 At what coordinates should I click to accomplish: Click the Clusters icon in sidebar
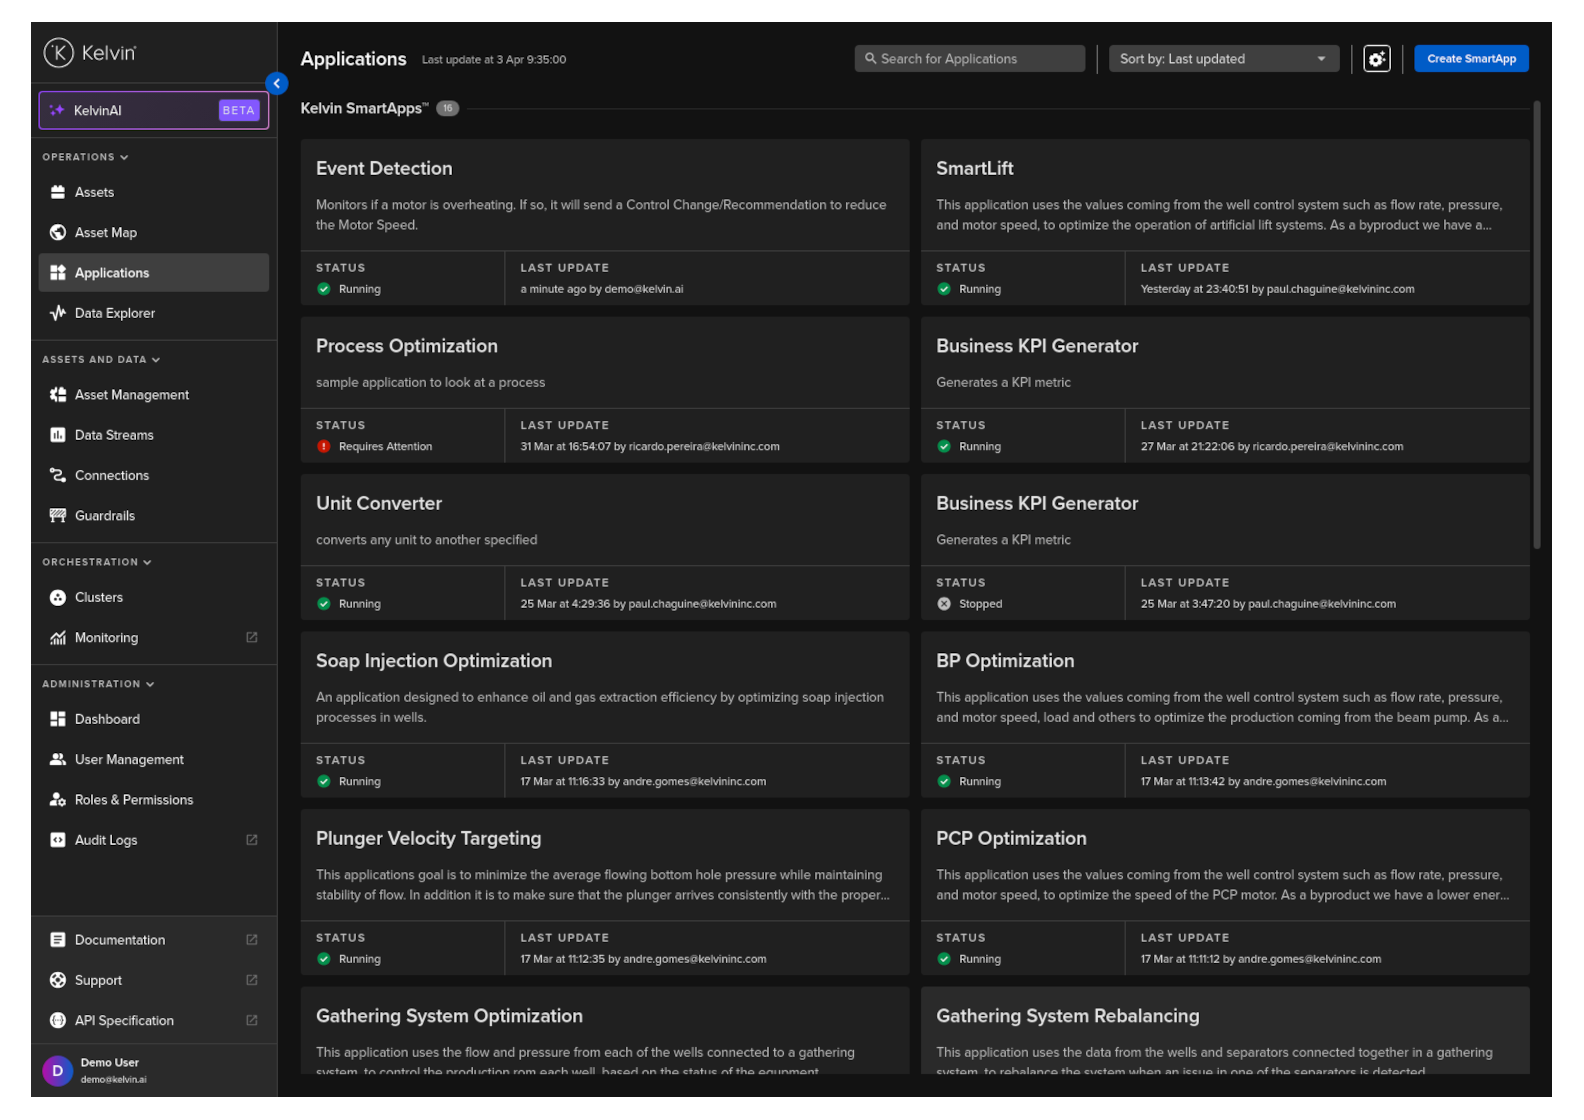58,598
